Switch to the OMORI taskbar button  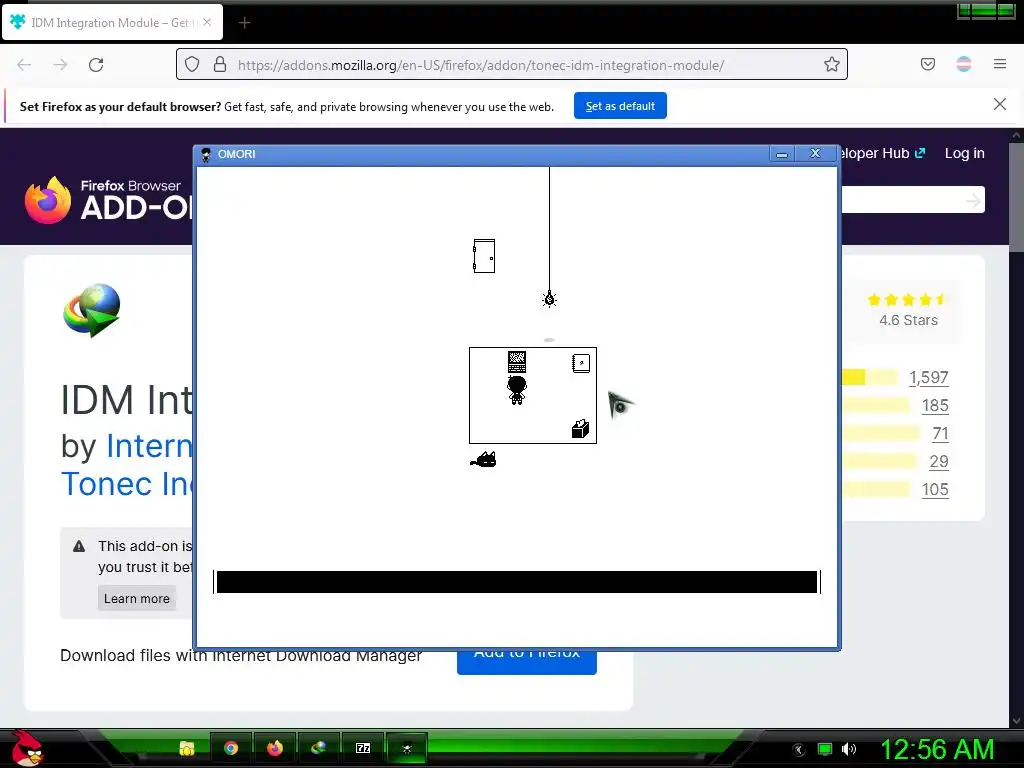(406, 748)
